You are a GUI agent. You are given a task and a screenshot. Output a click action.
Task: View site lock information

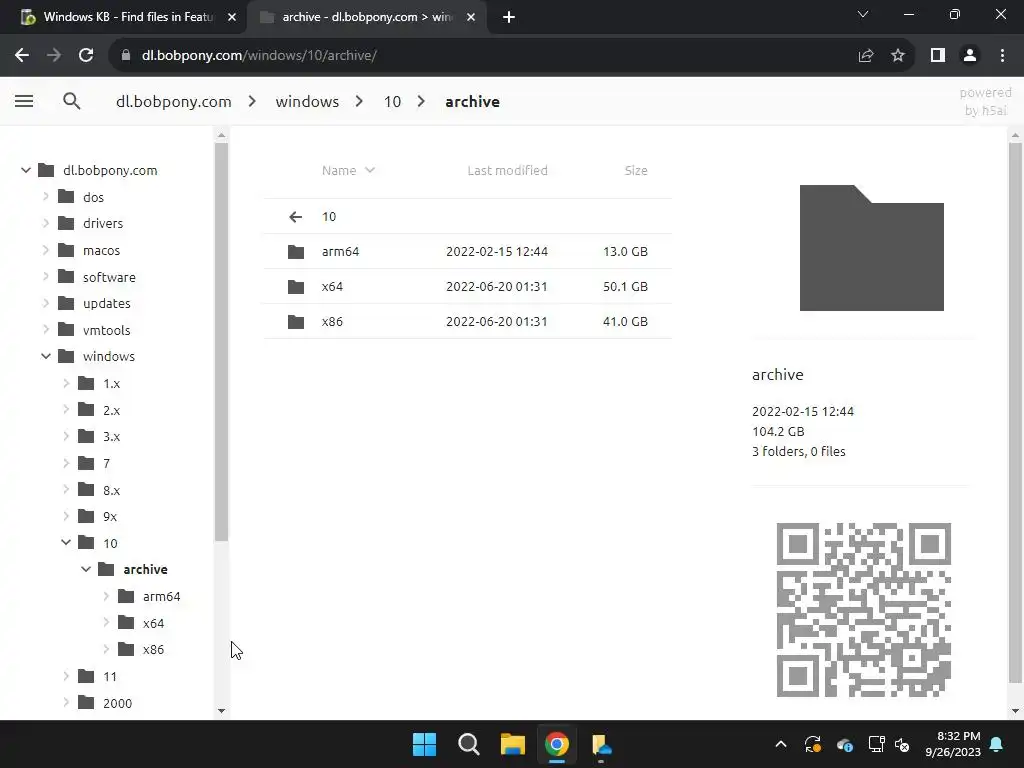click(x=126, y=56)
